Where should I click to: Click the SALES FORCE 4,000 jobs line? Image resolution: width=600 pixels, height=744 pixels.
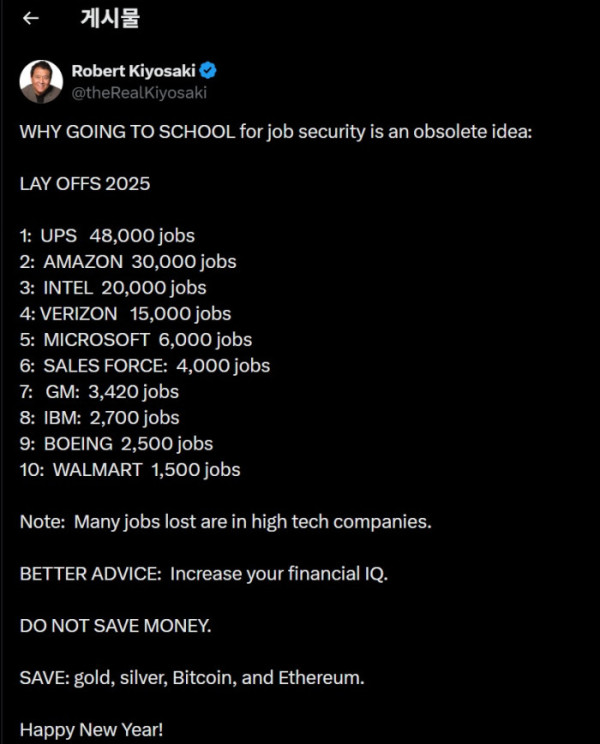click(145, 366)
